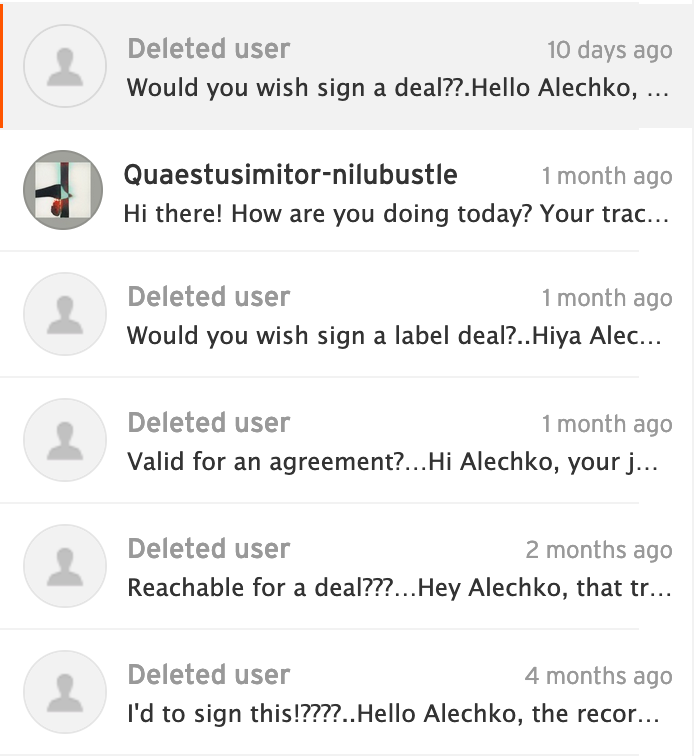Click the Quaestusimitor-nilubustle profile picture
694x756 pixels.
pos(64,191)
